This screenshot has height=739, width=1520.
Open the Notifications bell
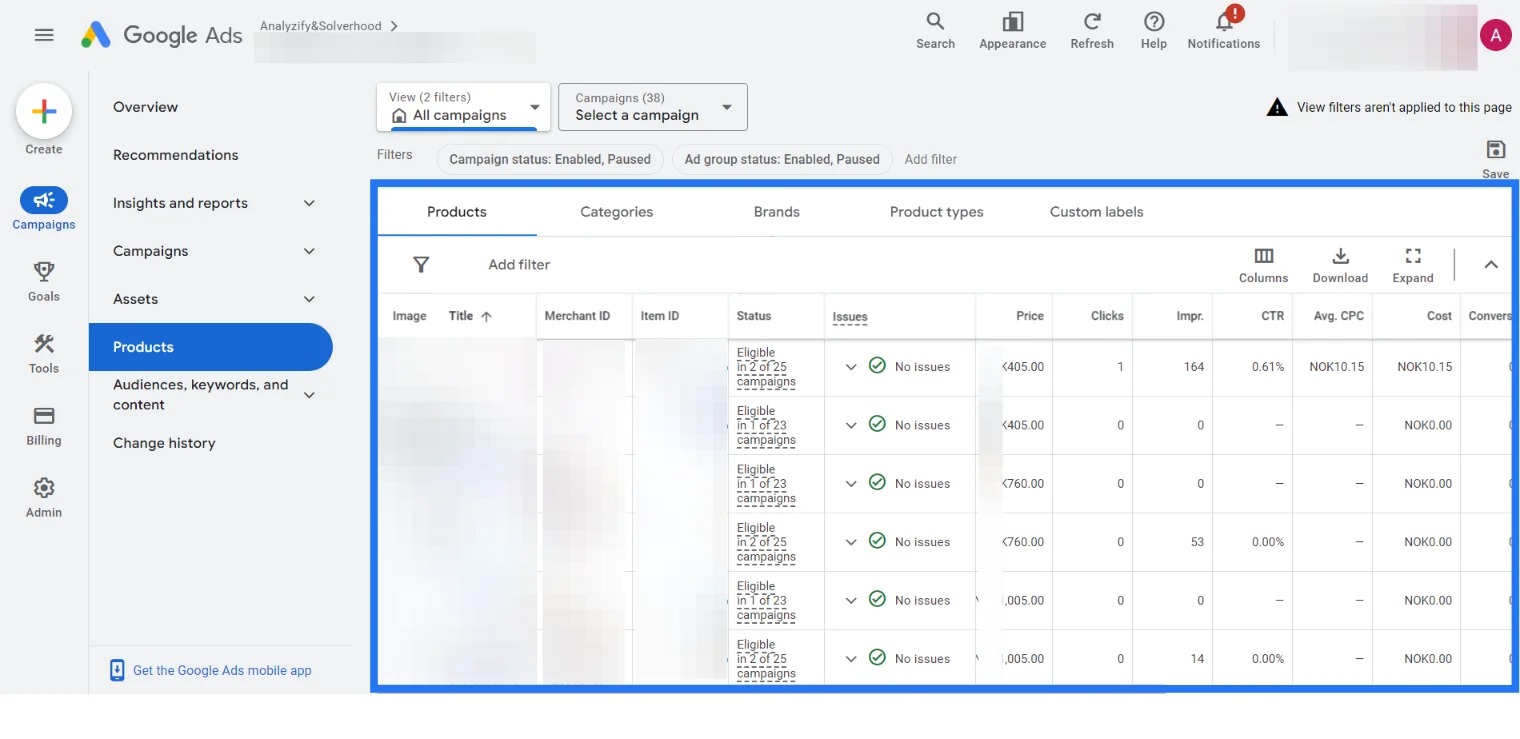coord(1224,31)
